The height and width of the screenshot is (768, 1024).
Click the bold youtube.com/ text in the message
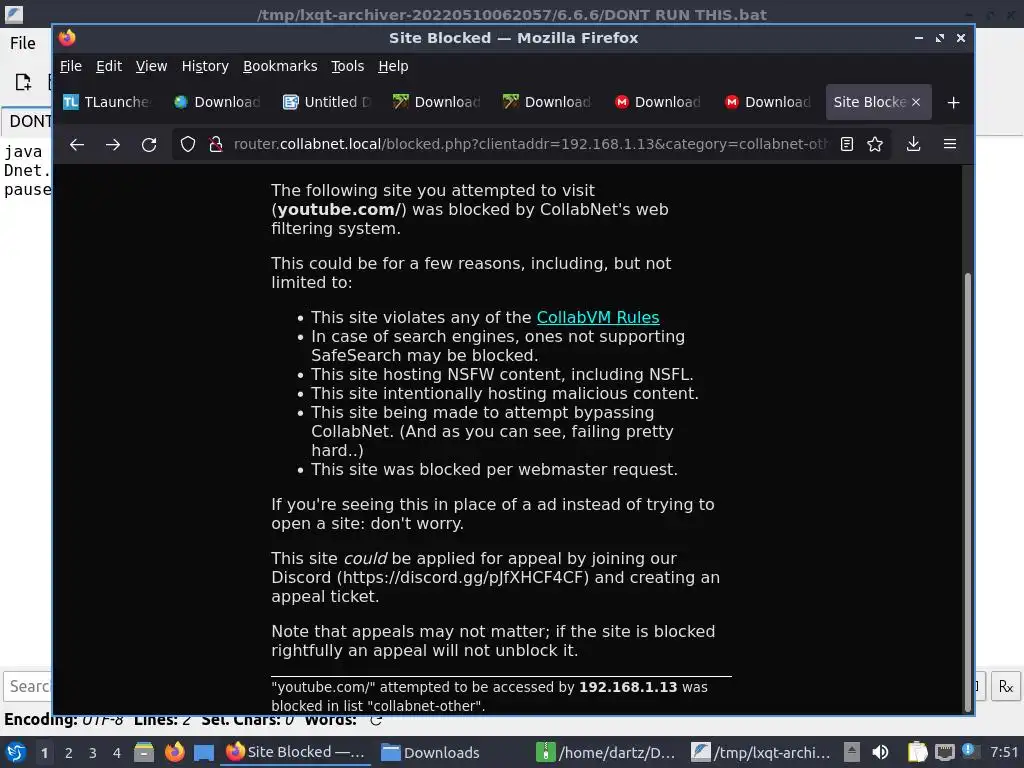[x=337, y=210]
